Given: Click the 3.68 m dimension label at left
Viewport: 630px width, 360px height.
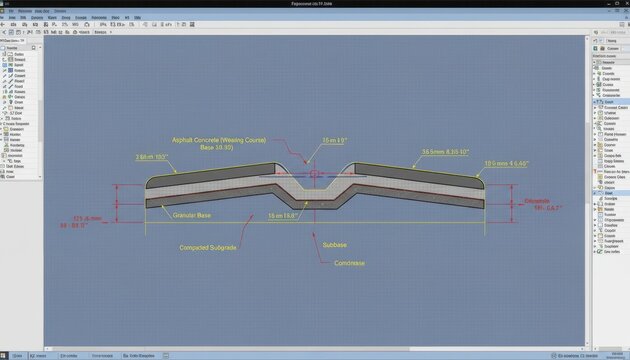Looking at the screenshot, I should (x=152, y=157).
